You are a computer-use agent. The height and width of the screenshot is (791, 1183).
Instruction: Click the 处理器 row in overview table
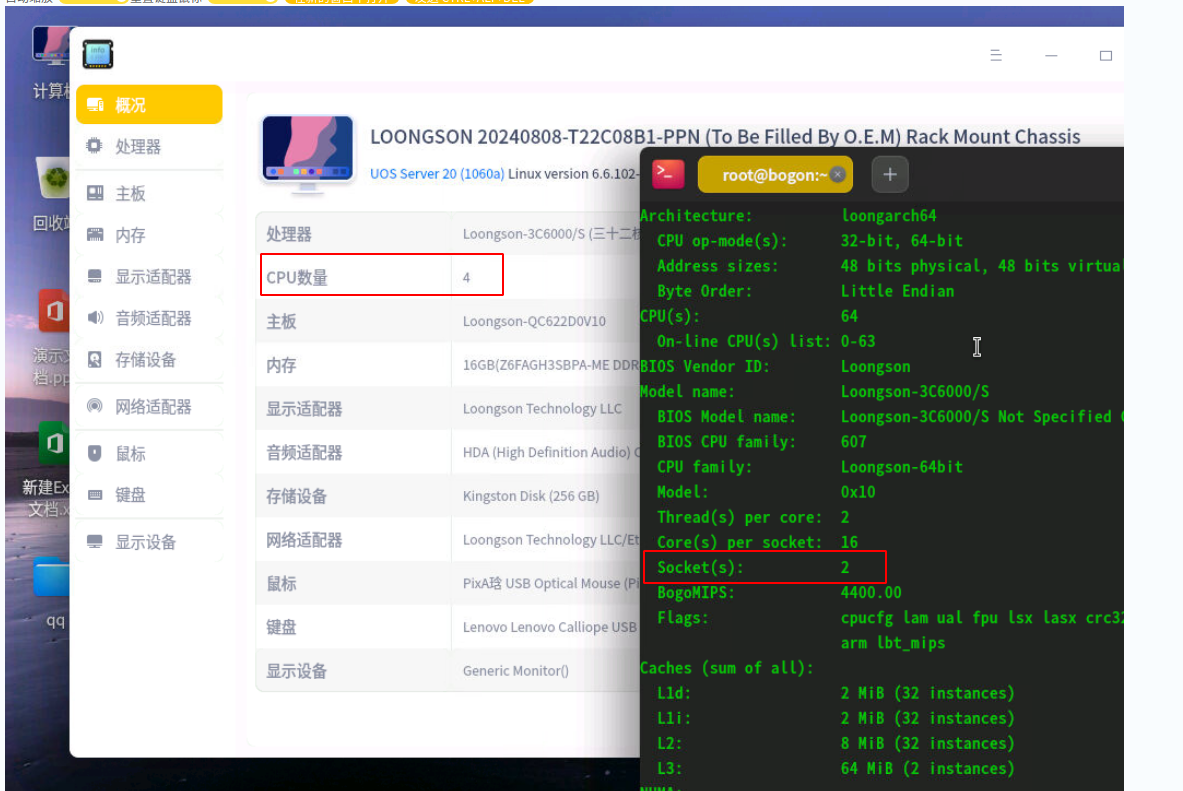tap(380, 234)
